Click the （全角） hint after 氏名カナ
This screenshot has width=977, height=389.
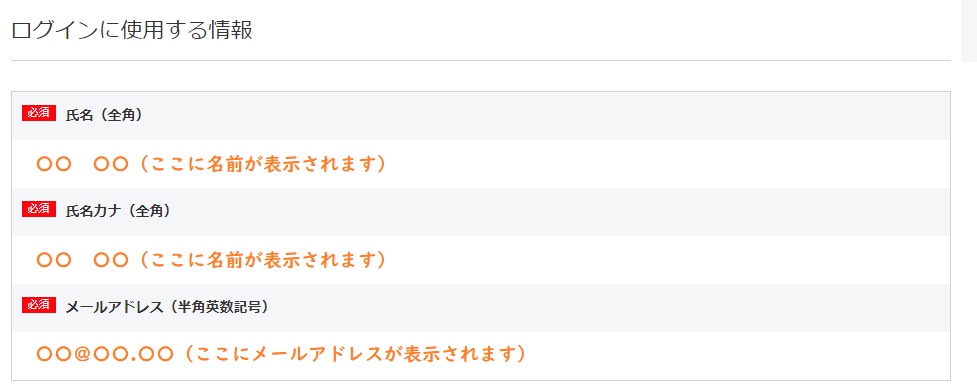[x=146, y=211]
